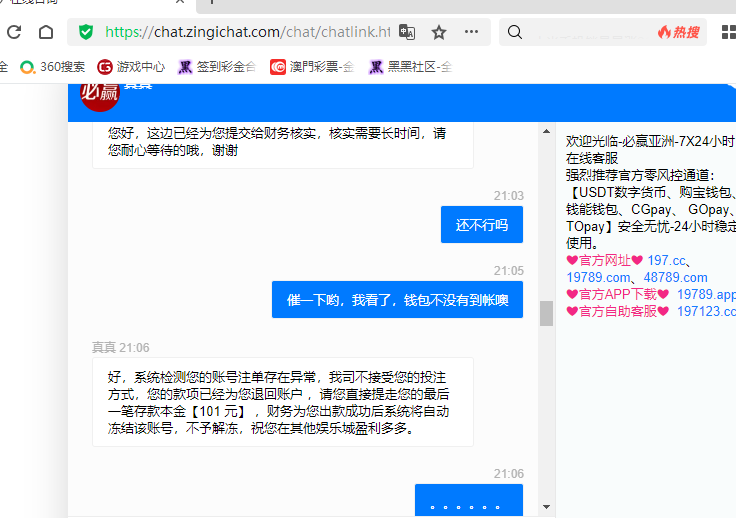Open the hot search 热搜 button
The image size is (736, 518).
pyautogui.click(x=679, y=32)
